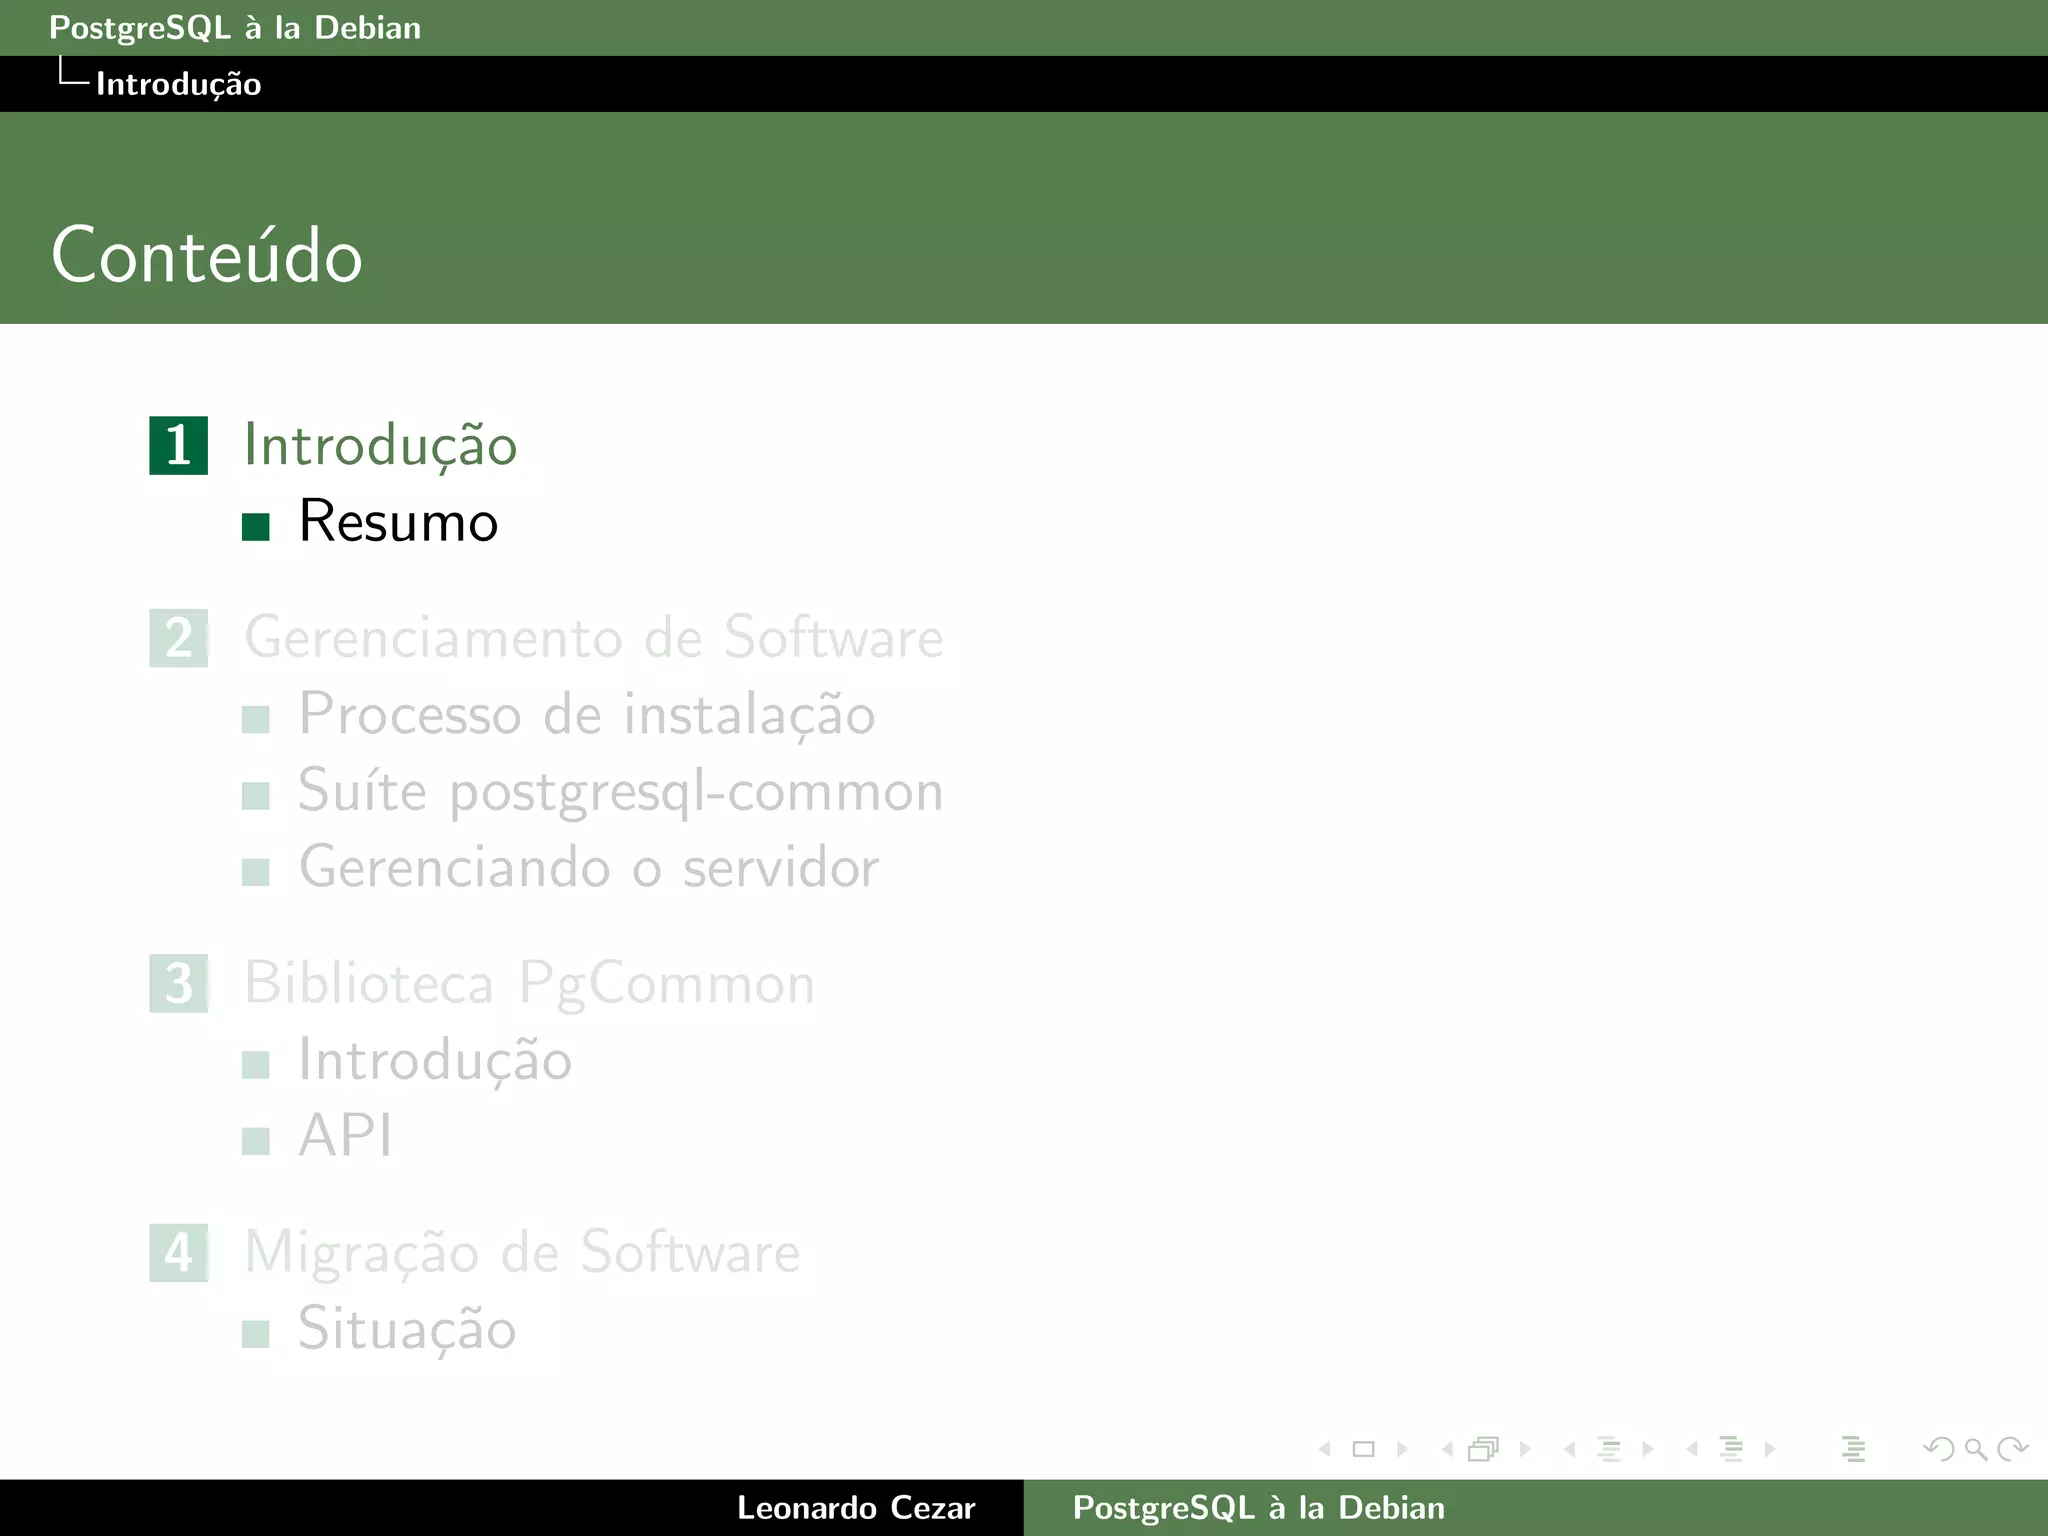Screen dimensions: 2048x1536
Task: Click the go-forward curved arrow icon
Action: [2012, 1449]
